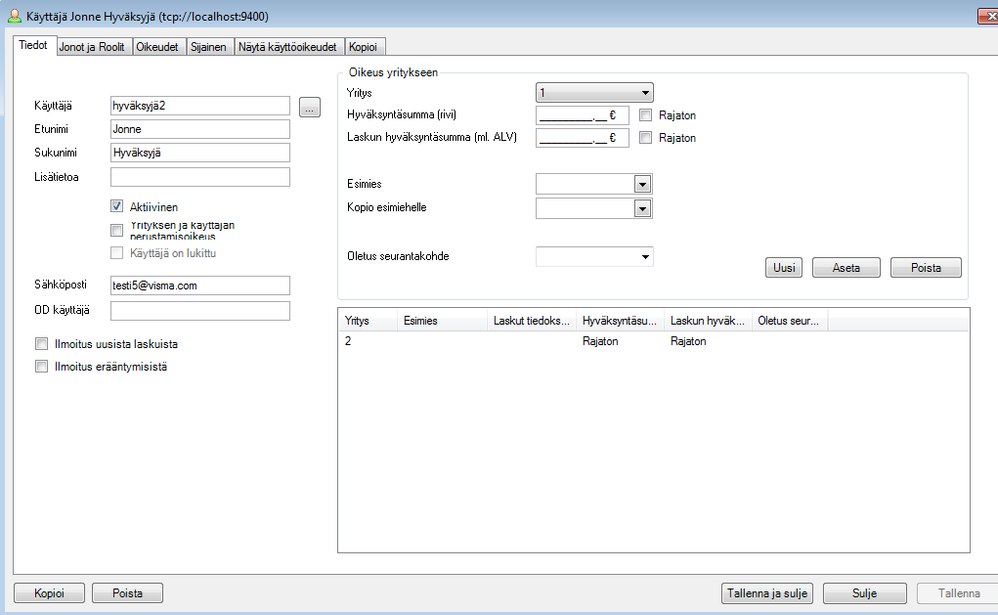Screen dimensions: 998x615
Task: Enable Yrityksen ja käyttäjän perustamisoikeus checkbox
Action: pyautogui.click(x=116, y=230)
